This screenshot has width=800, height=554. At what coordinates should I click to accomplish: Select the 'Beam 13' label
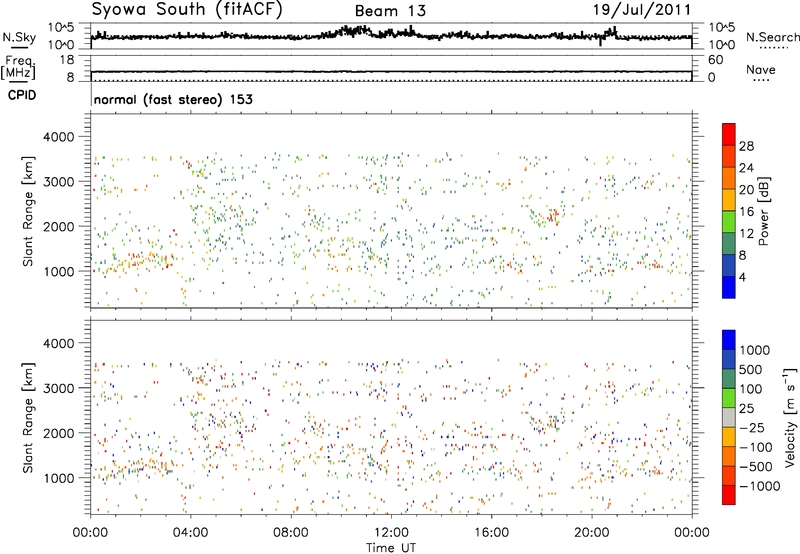[390, 11]
